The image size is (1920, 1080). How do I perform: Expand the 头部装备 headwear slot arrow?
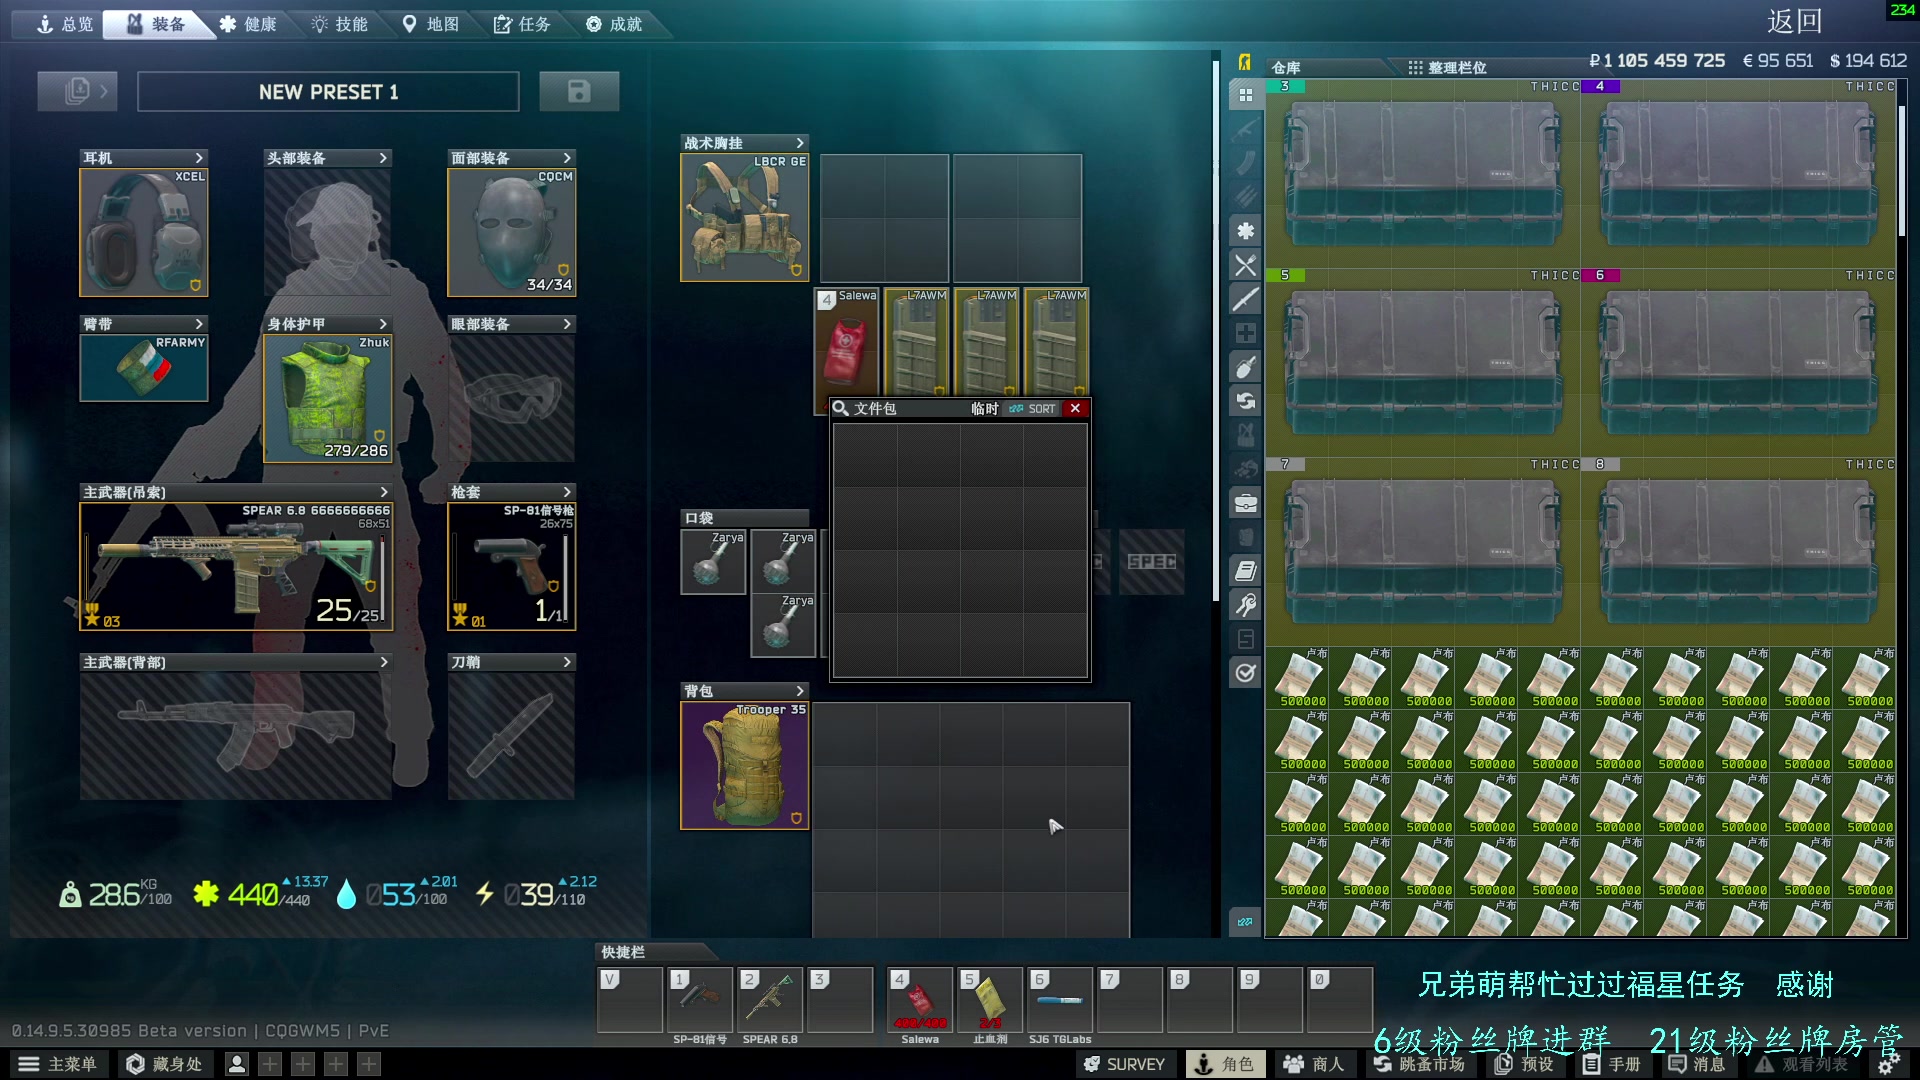coord(383,158)
